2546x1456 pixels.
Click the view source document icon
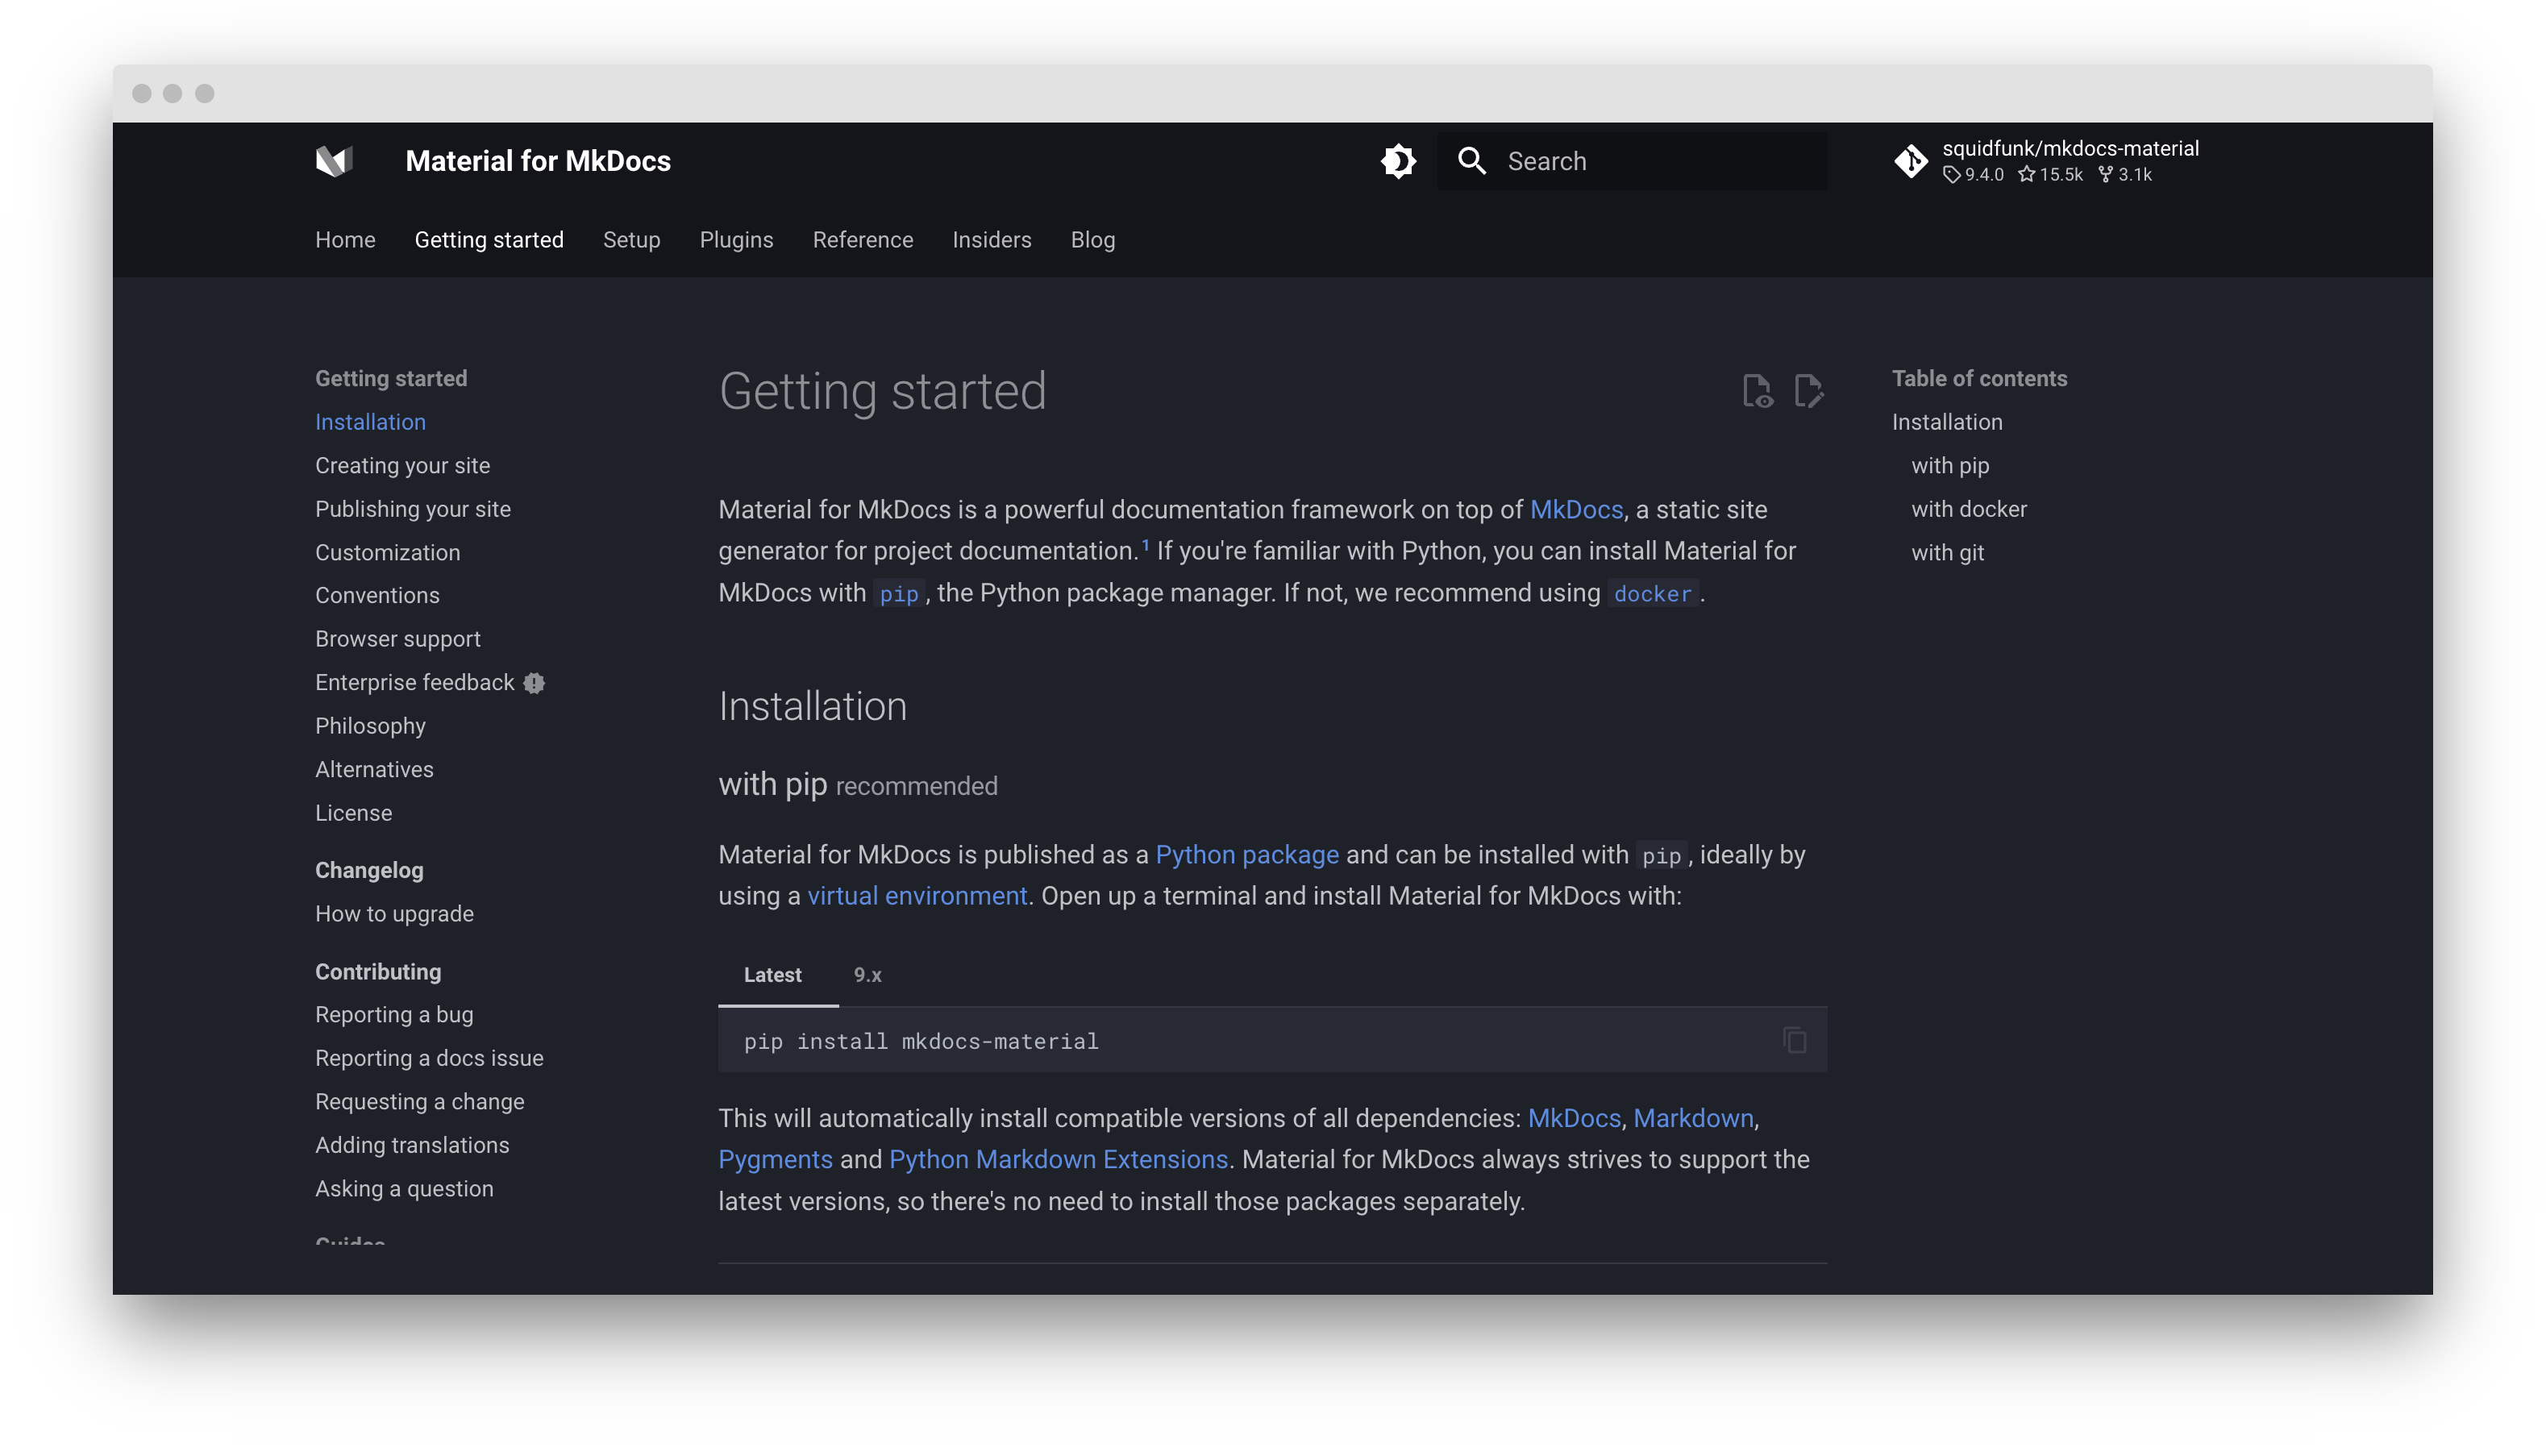pos(1759,393)
